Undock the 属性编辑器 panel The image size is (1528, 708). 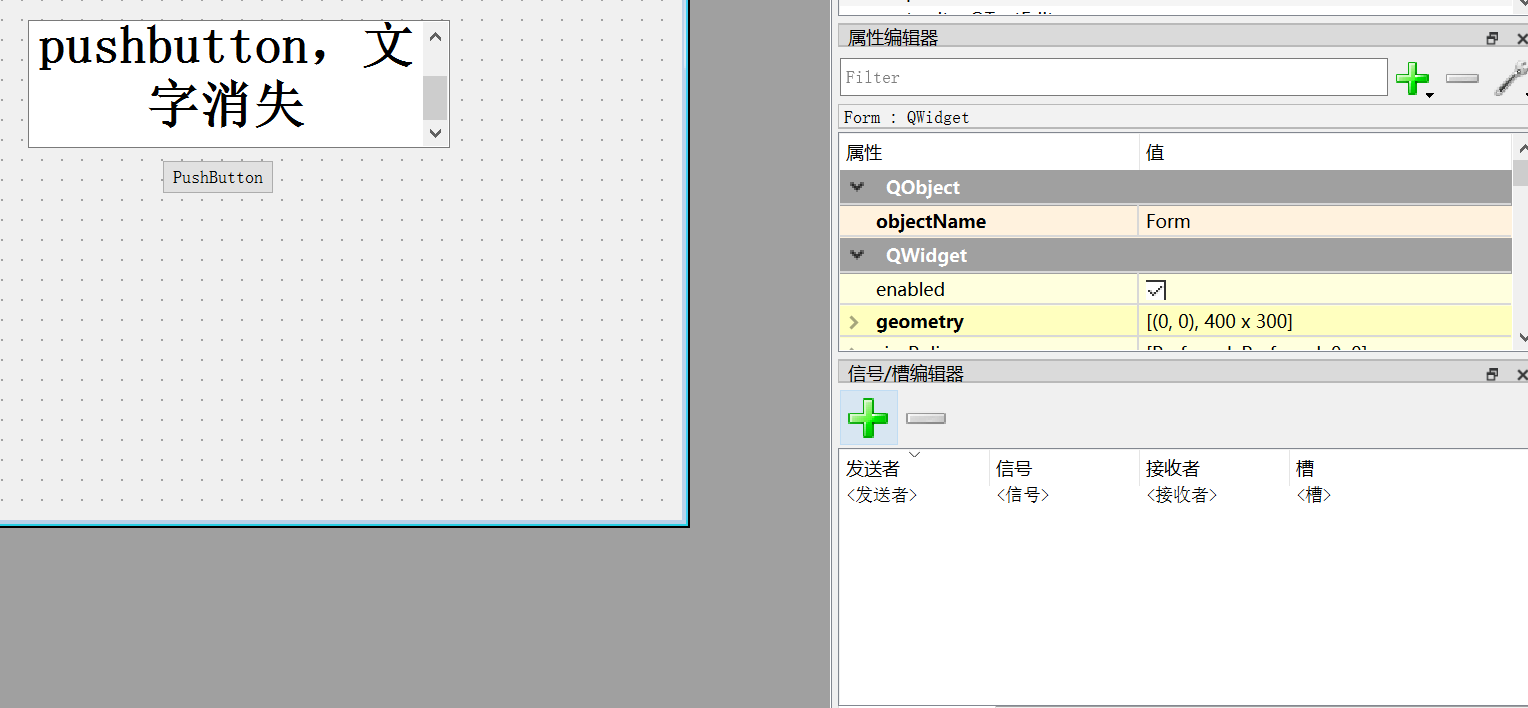[x=1492, y=37]
